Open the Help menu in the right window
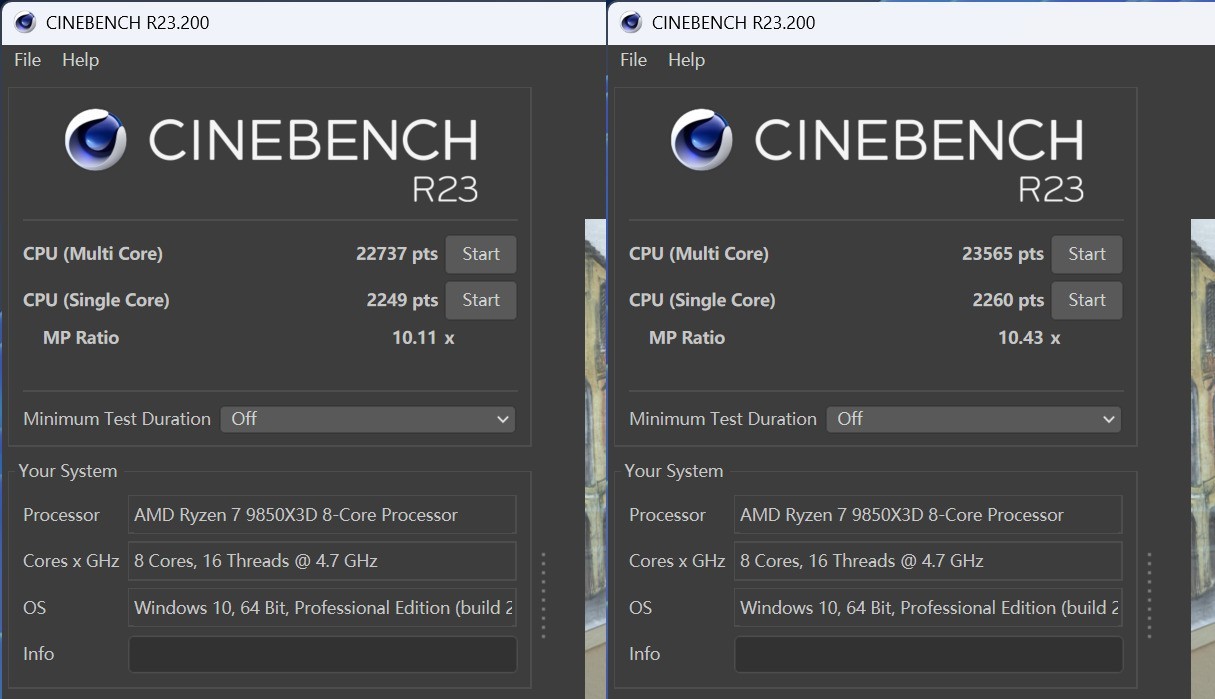 [x=686, y=60]
